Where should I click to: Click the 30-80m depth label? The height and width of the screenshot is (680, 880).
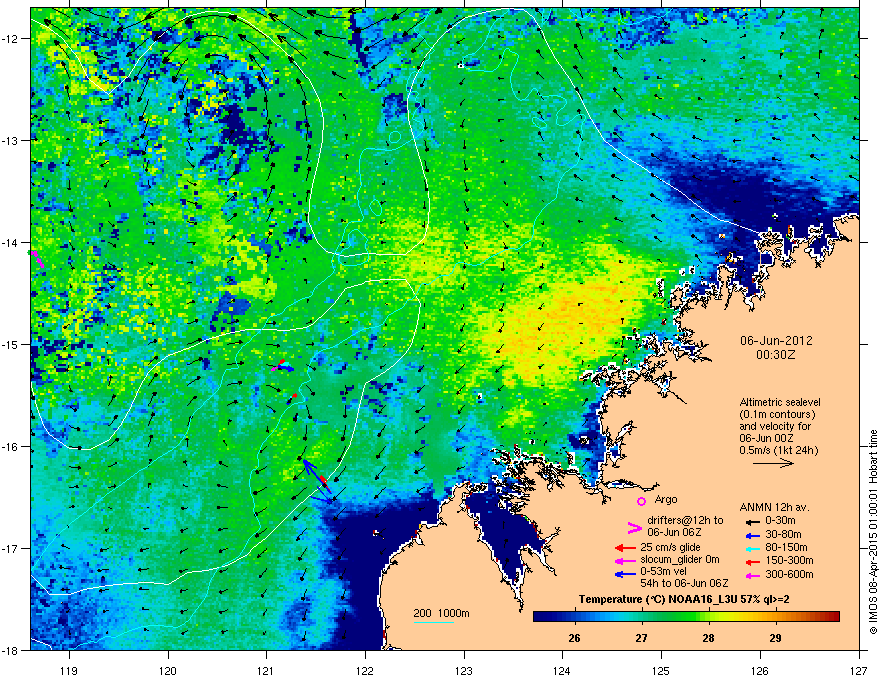pos(783,535)
